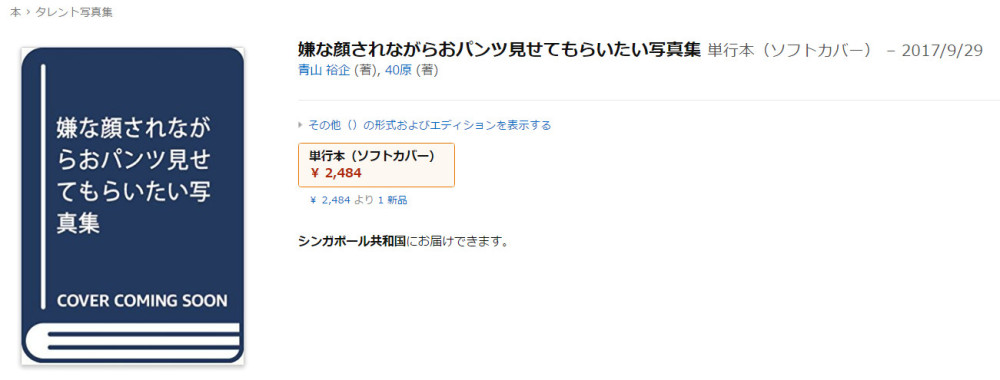Click the にお届けできます delivery message text

click(457, 242)
